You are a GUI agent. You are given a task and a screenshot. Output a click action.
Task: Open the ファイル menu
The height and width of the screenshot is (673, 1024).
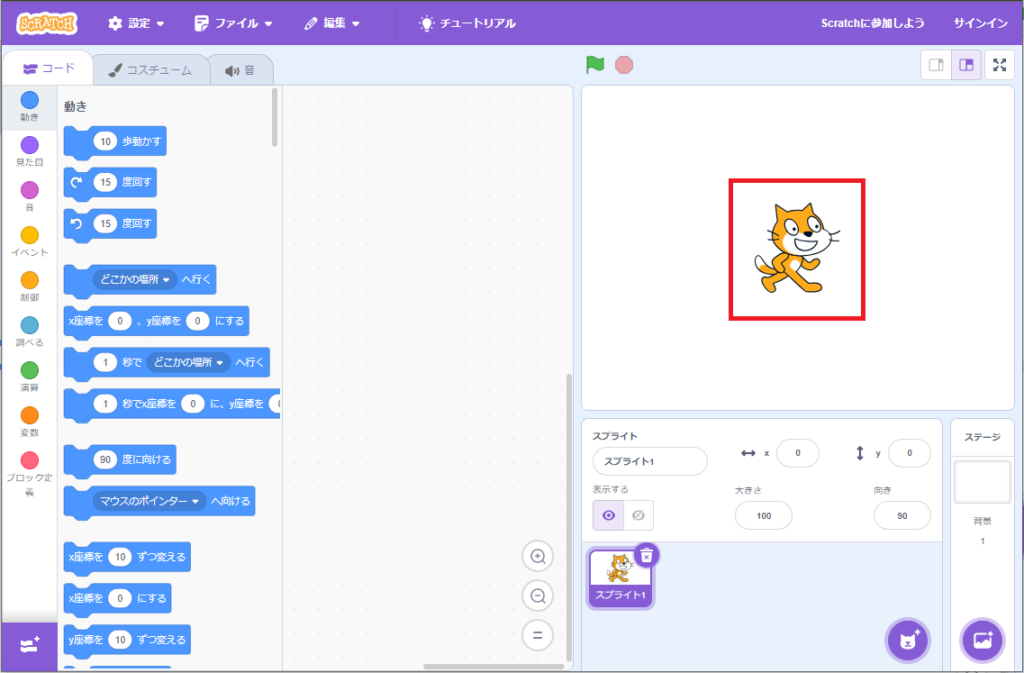tap(233, 22)
